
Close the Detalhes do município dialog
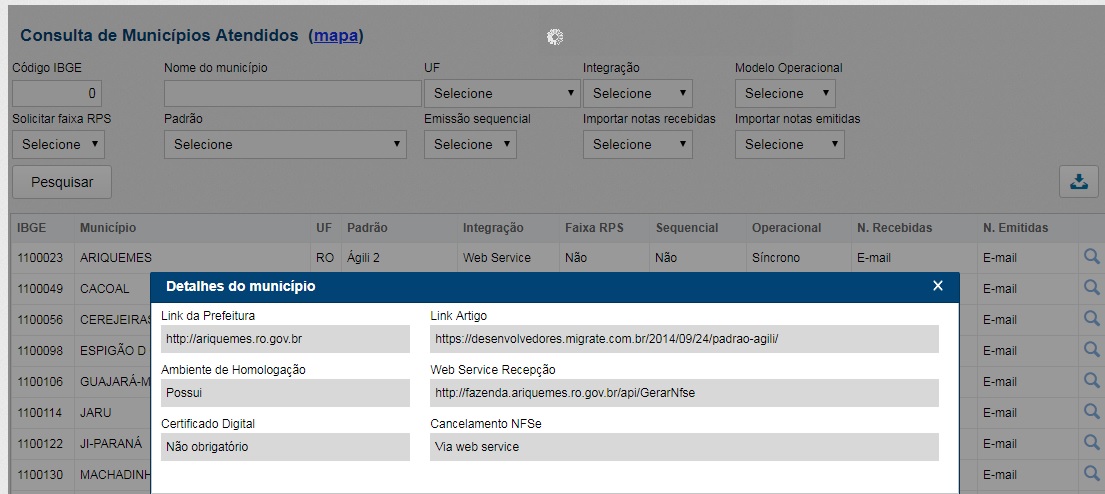pyautogui.click(x=937, y=286)
